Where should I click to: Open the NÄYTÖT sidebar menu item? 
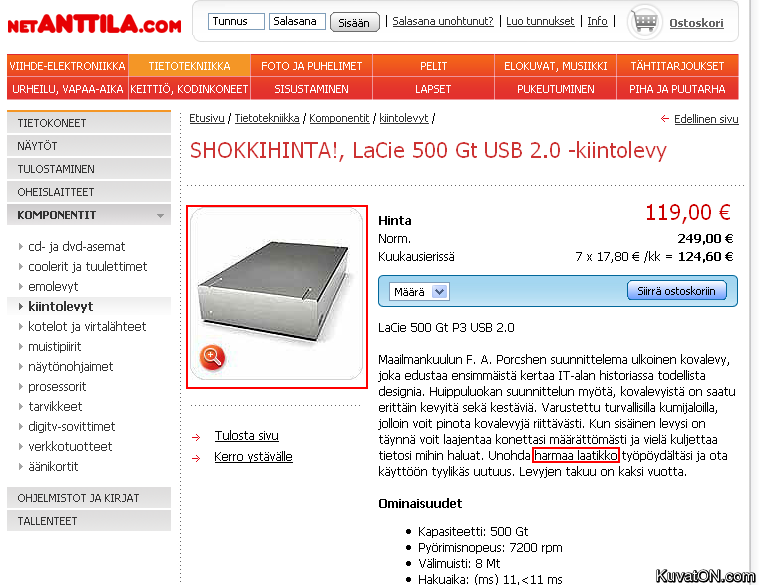click(x=89, y=146)
